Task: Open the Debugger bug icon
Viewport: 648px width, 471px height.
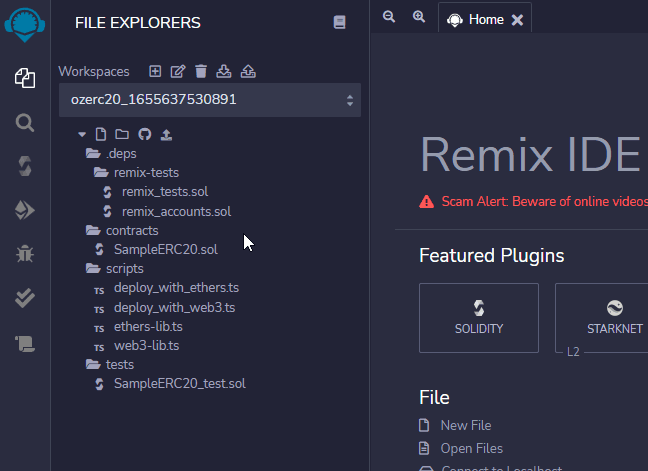Action: pos(25,254)
